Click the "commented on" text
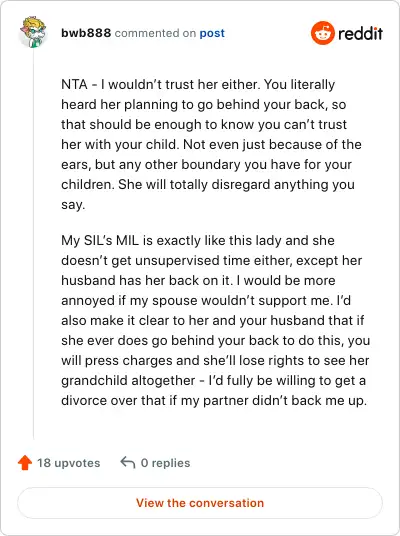The height and width of the screenshot is (536, 400). 155,33
